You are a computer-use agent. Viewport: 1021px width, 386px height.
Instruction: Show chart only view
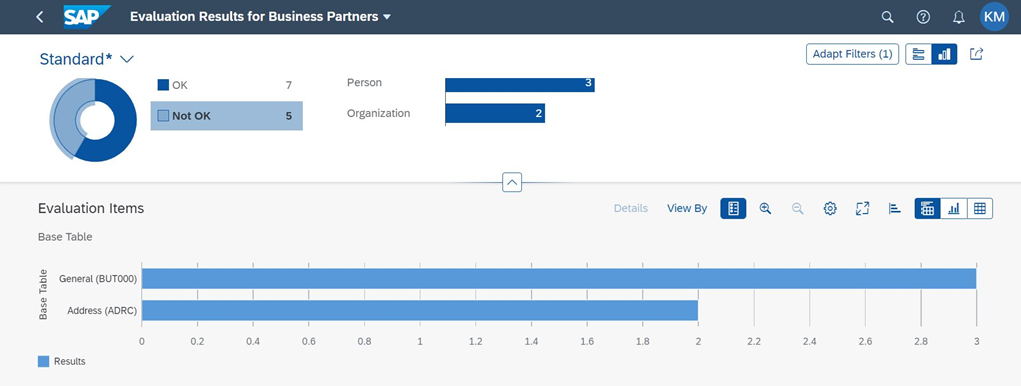coord(954,208)
